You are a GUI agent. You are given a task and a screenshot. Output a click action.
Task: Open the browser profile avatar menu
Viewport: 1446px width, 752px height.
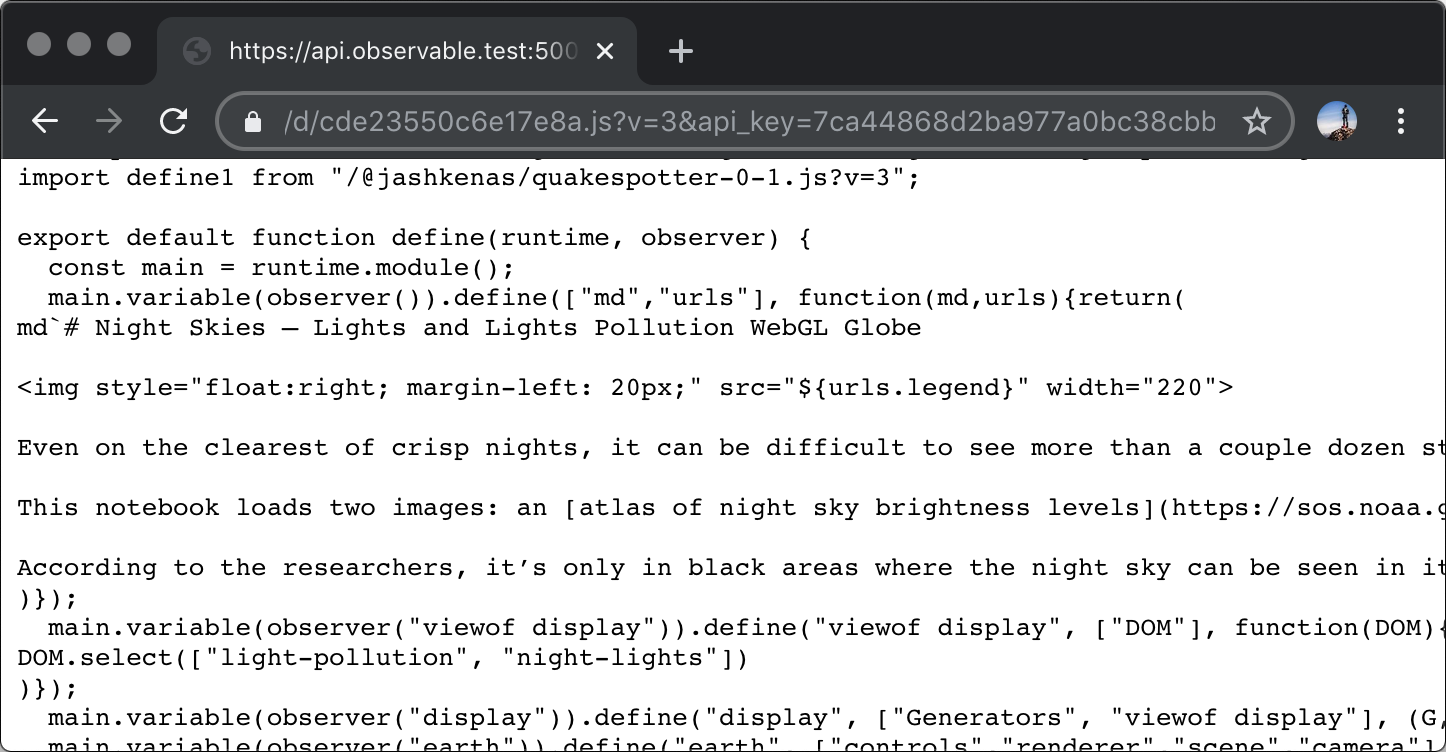[x=1338, y=120]
